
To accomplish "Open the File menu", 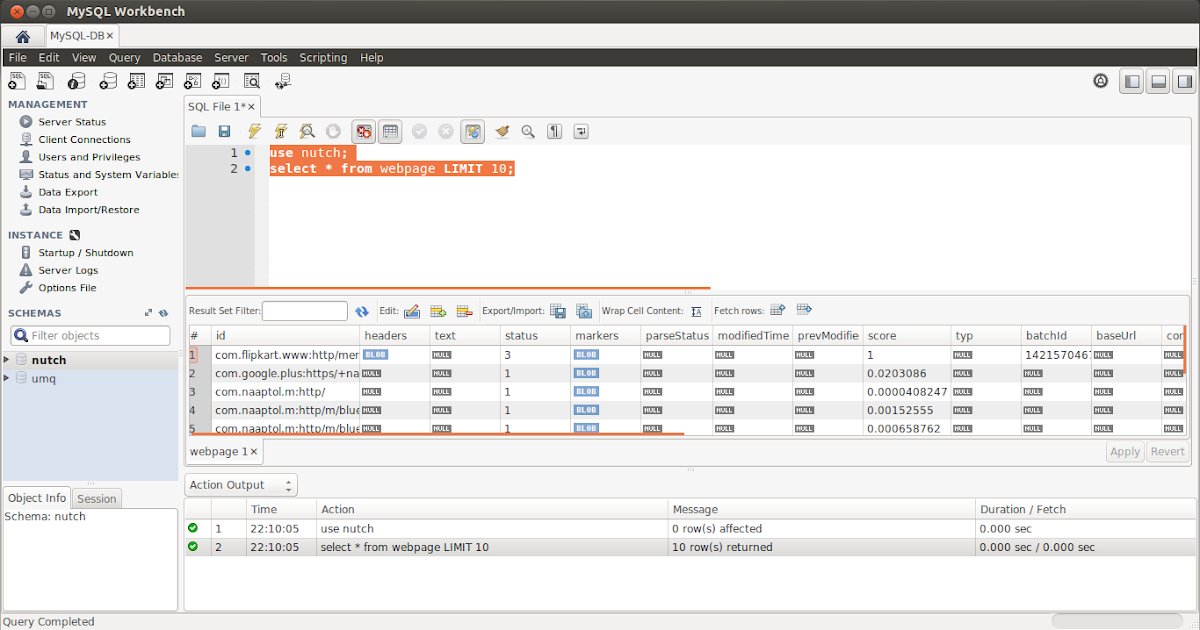I will click(17, 58).
